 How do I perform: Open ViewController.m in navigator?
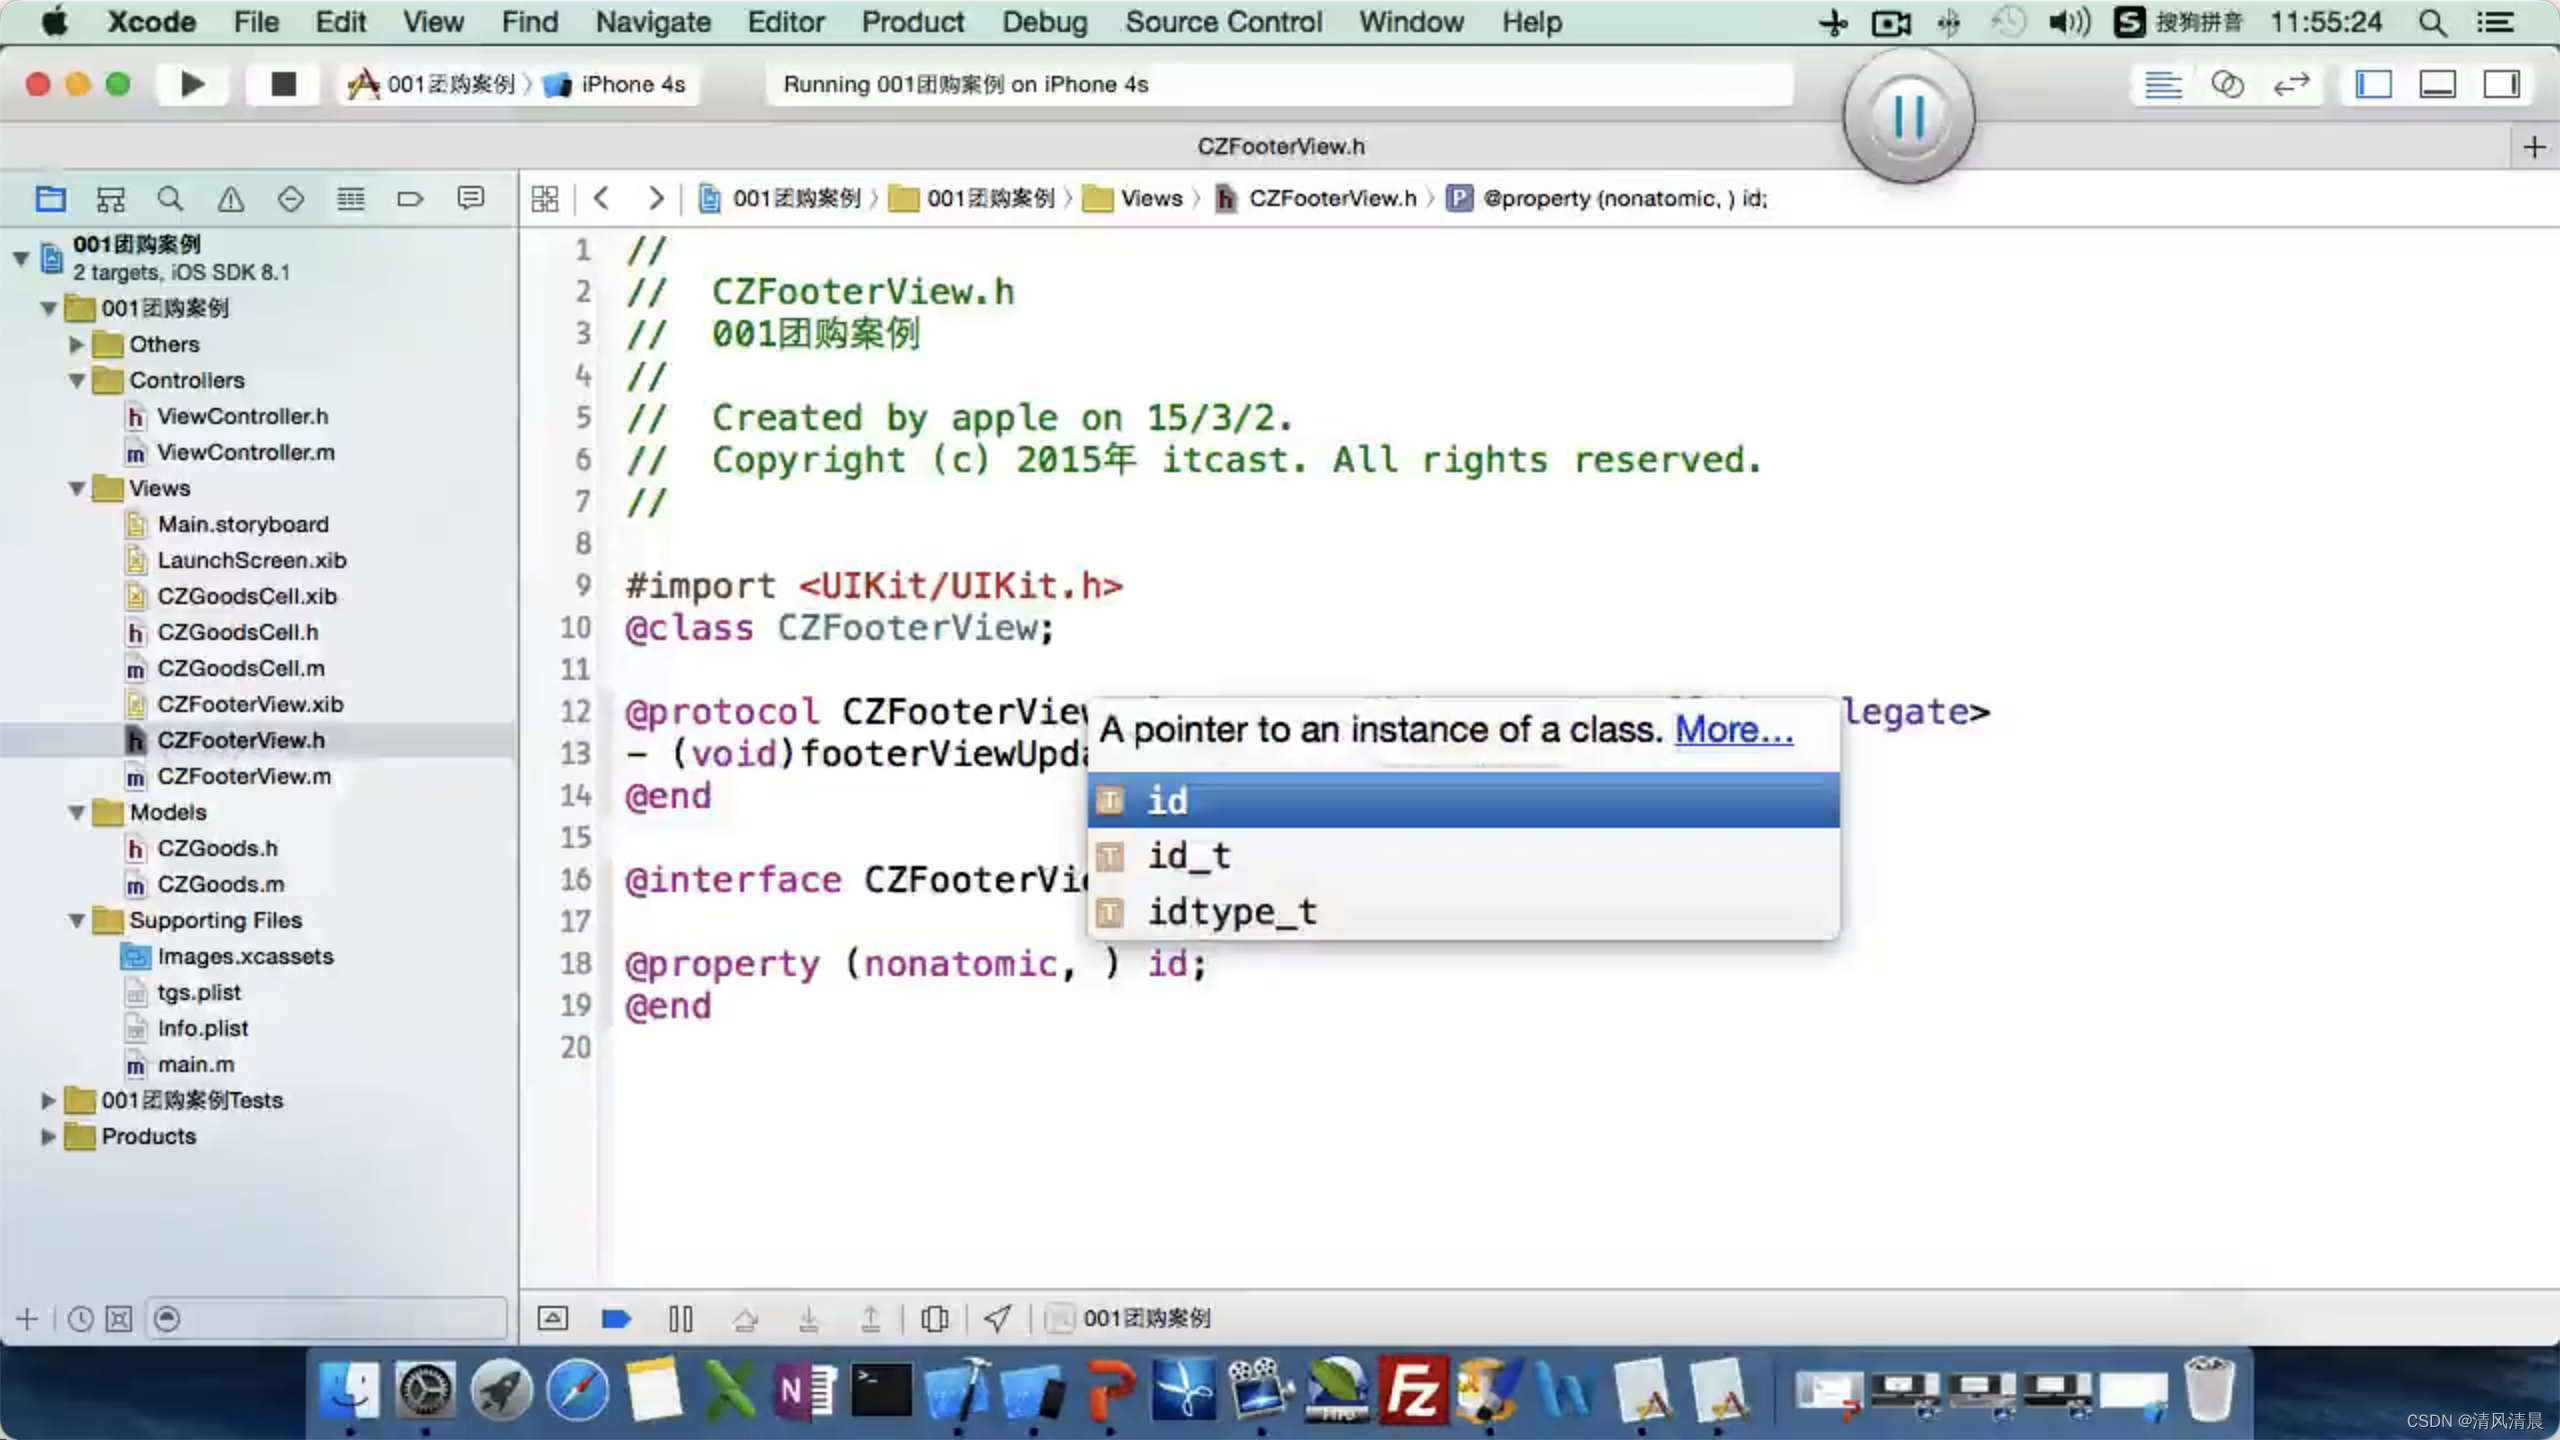coord(245,452)
